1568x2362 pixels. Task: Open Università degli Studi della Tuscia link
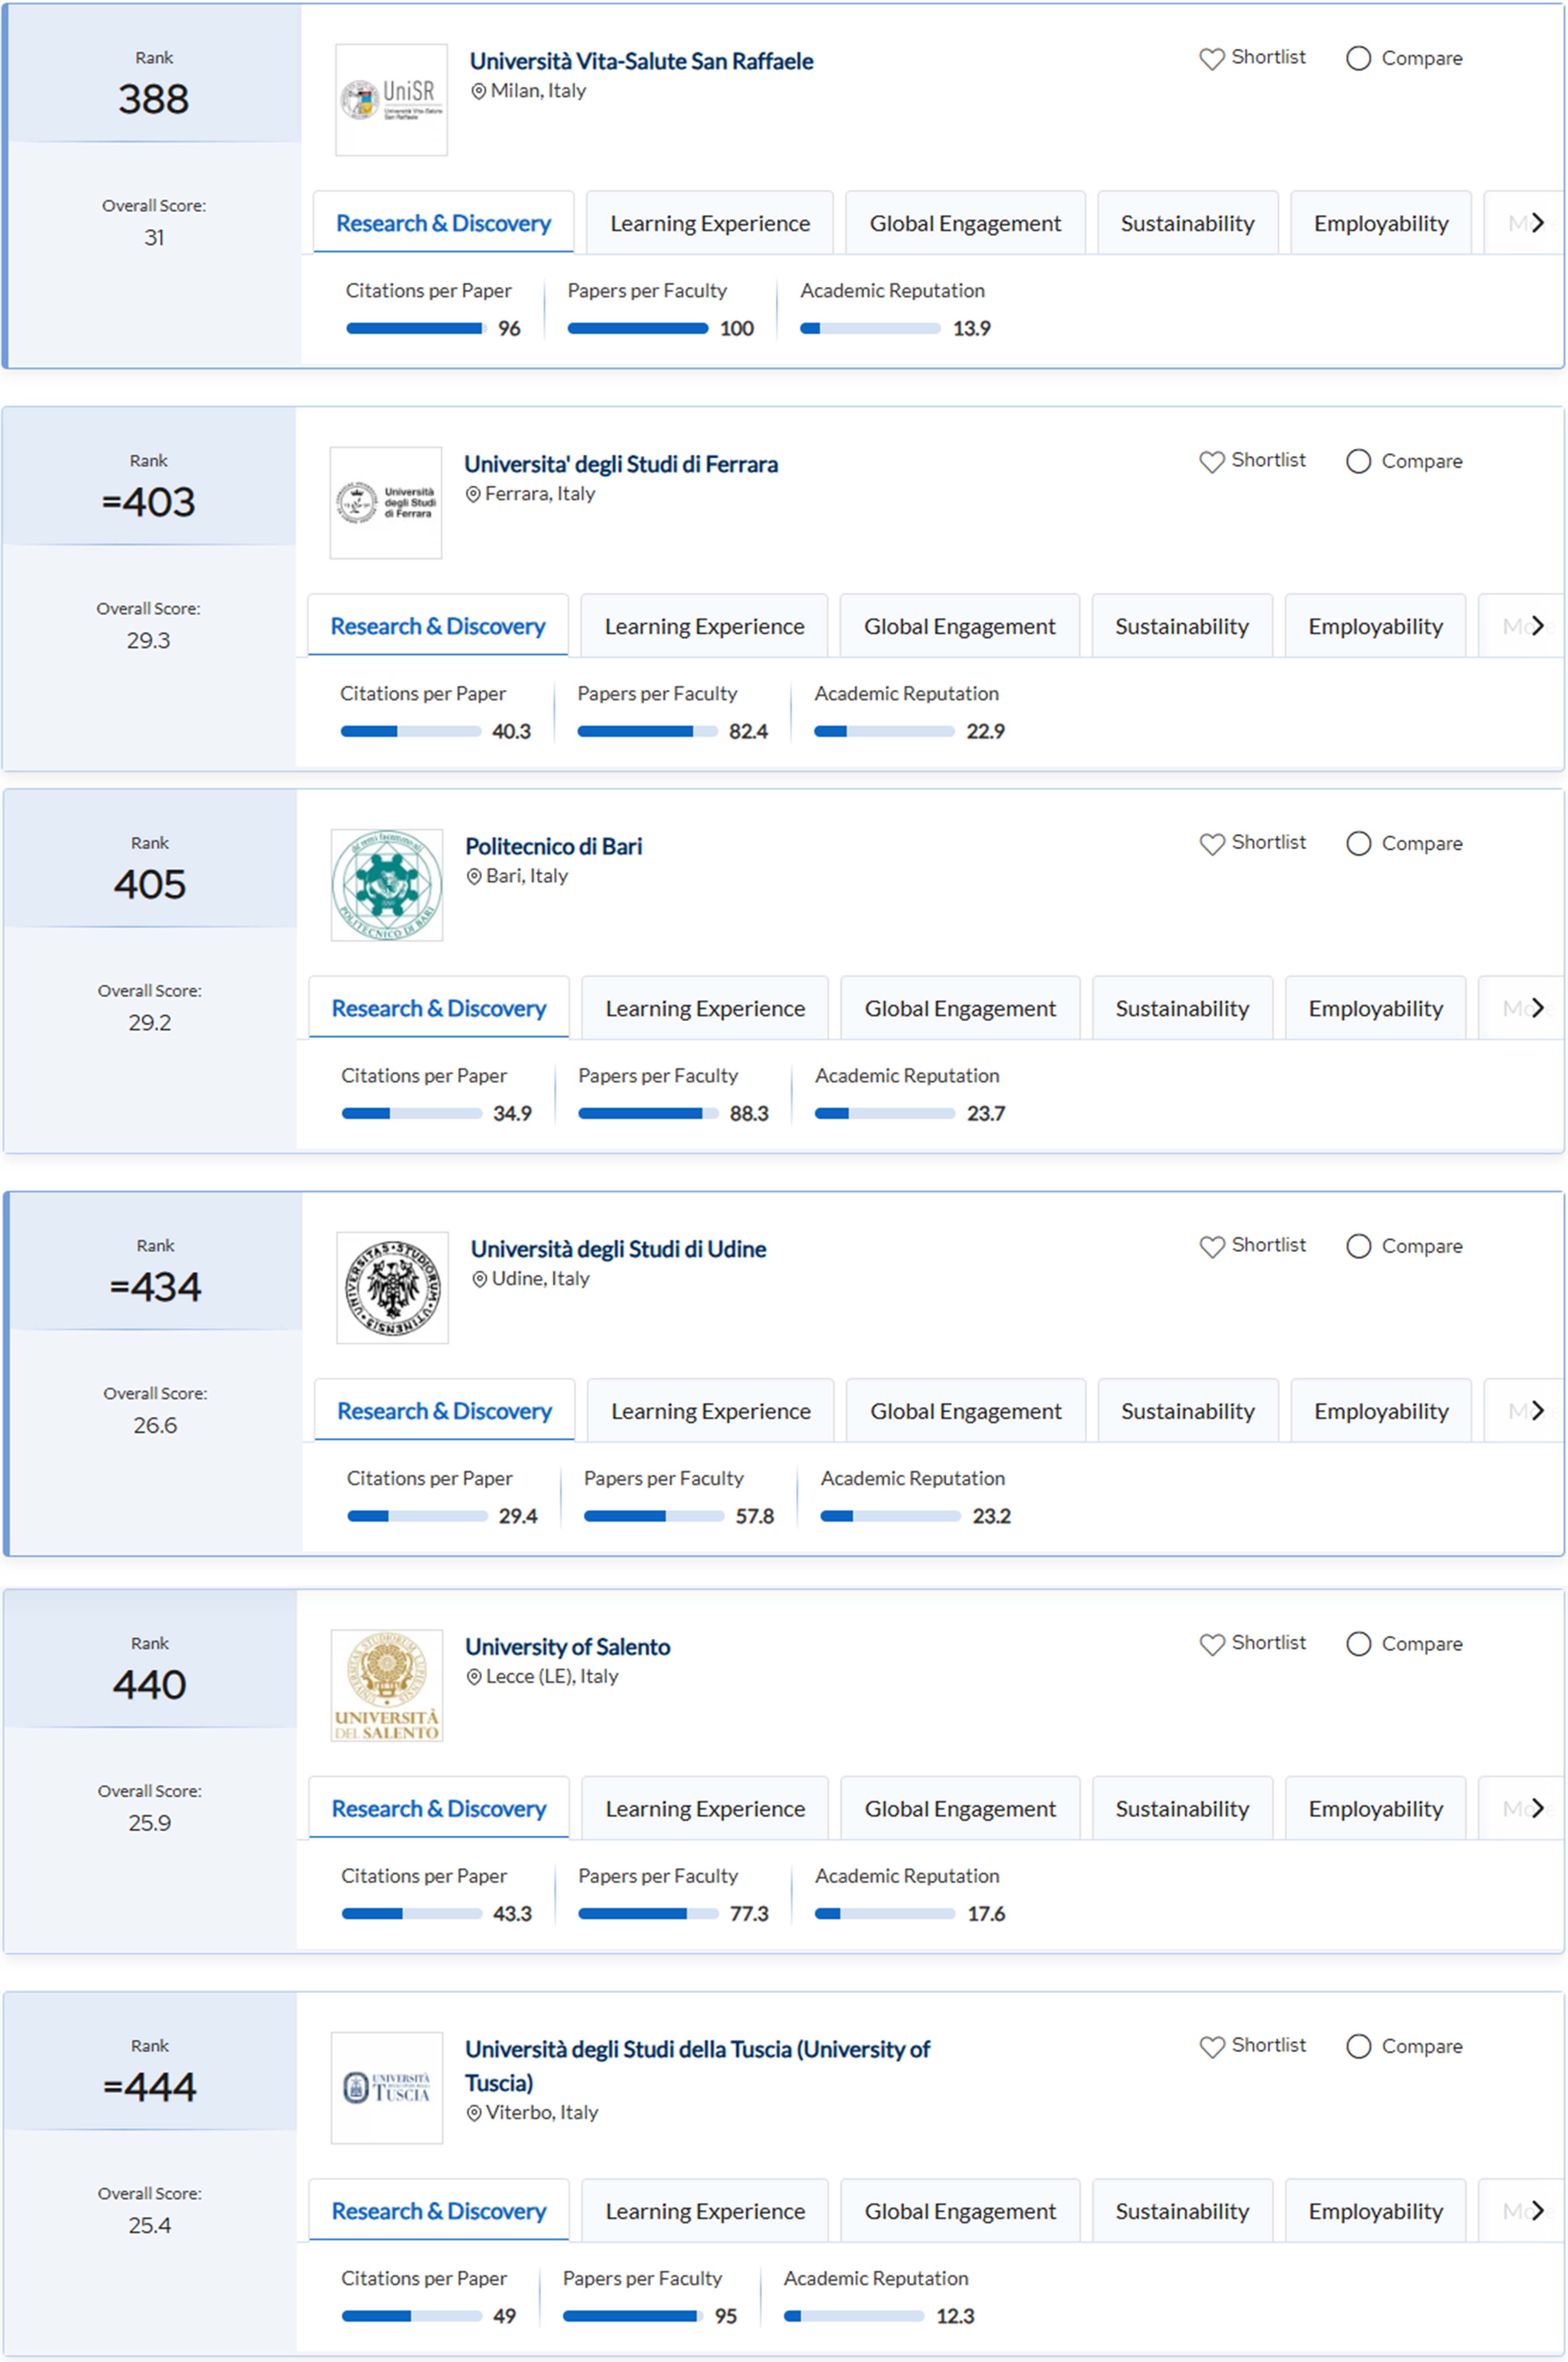pos(697,2049)
